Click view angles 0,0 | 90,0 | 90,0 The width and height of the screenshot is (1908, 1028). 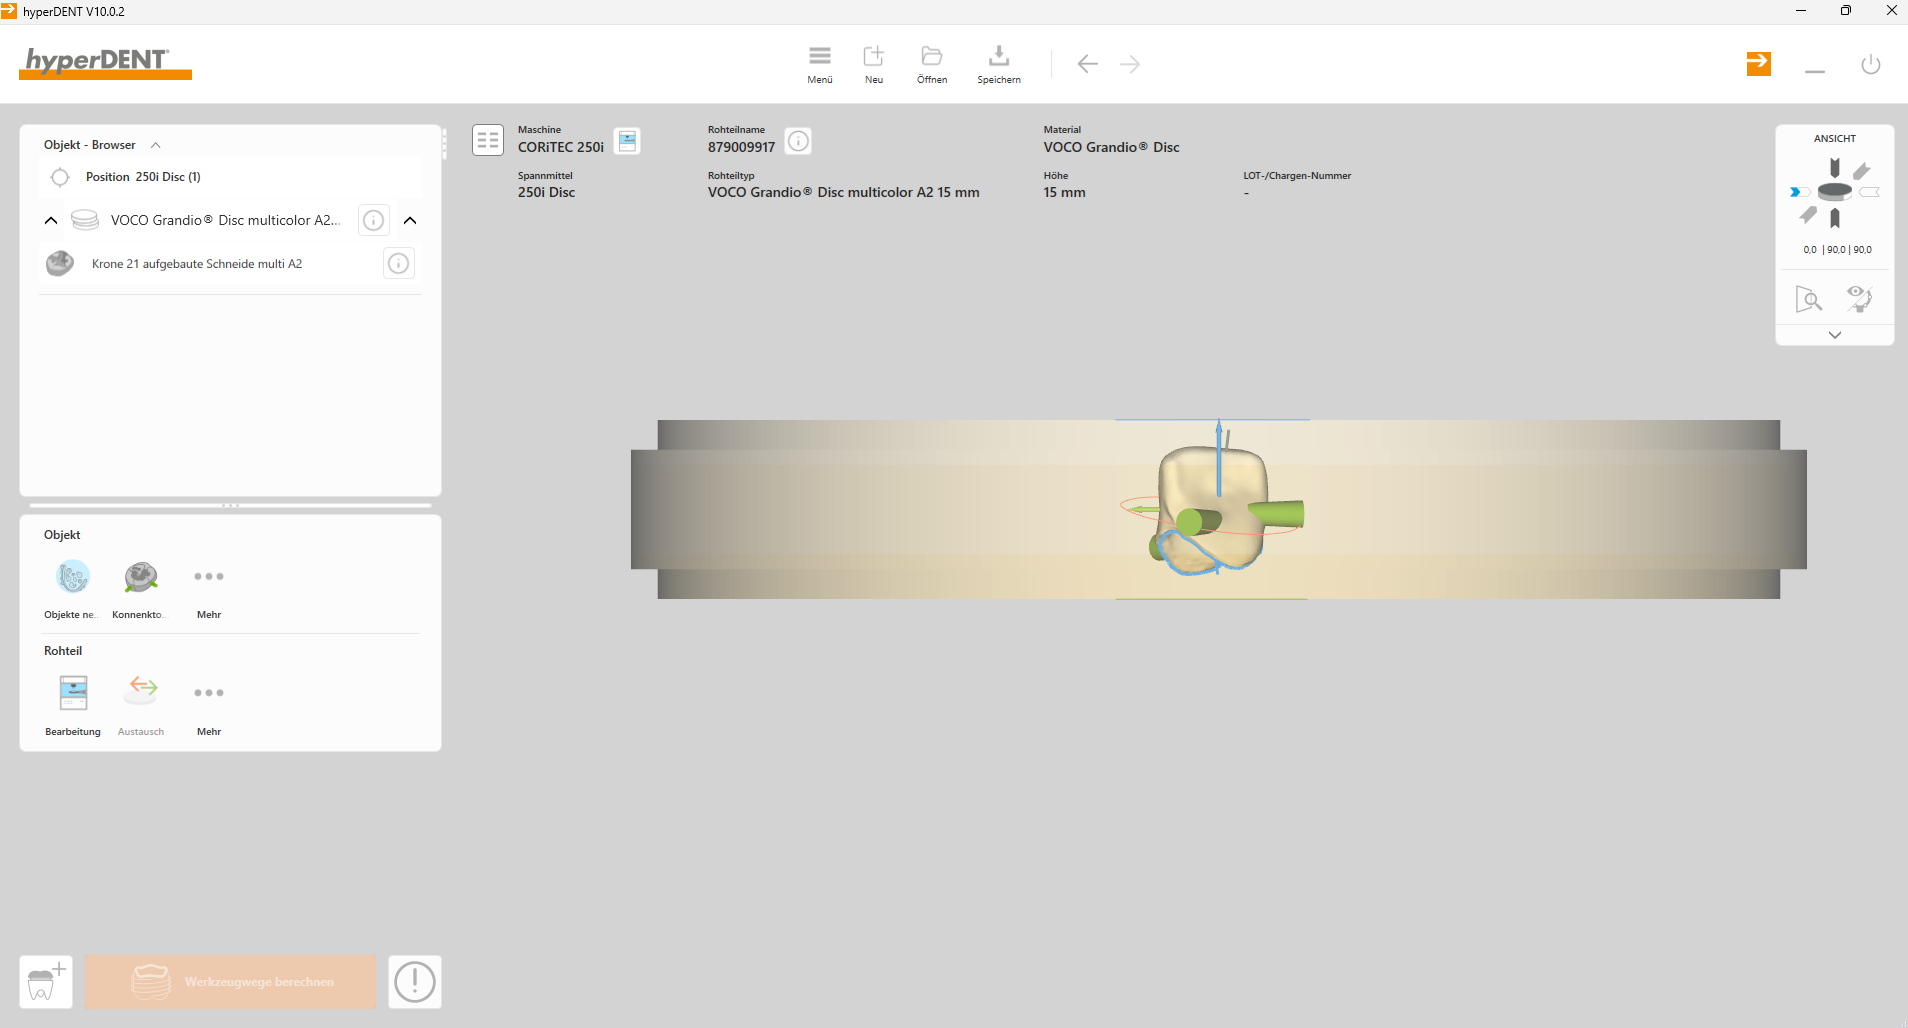(x=1838, y=250)
